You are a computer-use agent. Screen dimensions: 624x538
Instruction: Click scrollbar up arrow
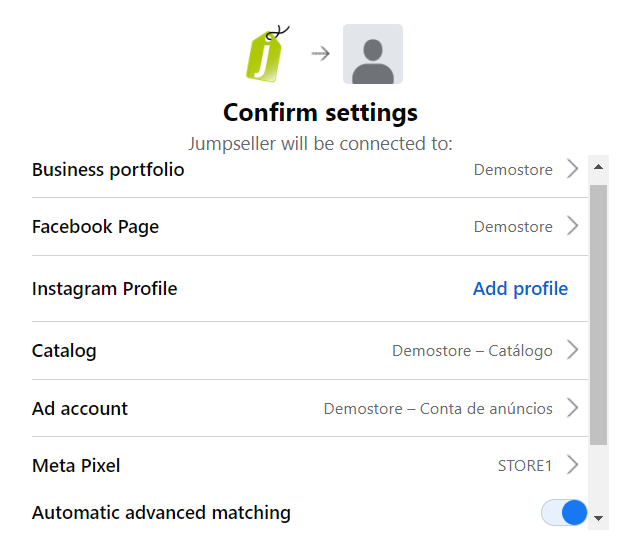pos(599,165)
